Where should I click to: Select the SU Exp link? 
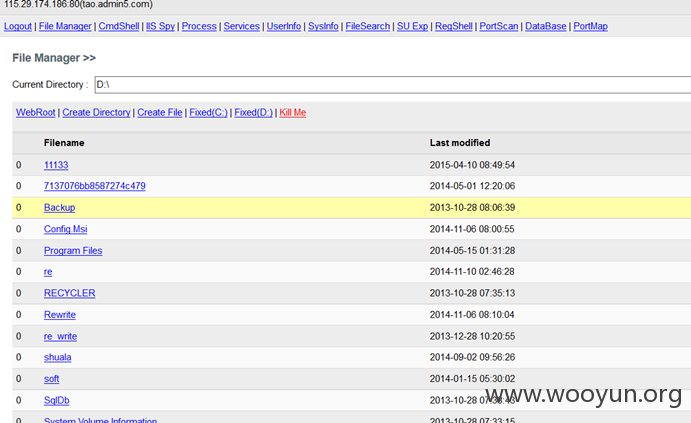point(412,26)
